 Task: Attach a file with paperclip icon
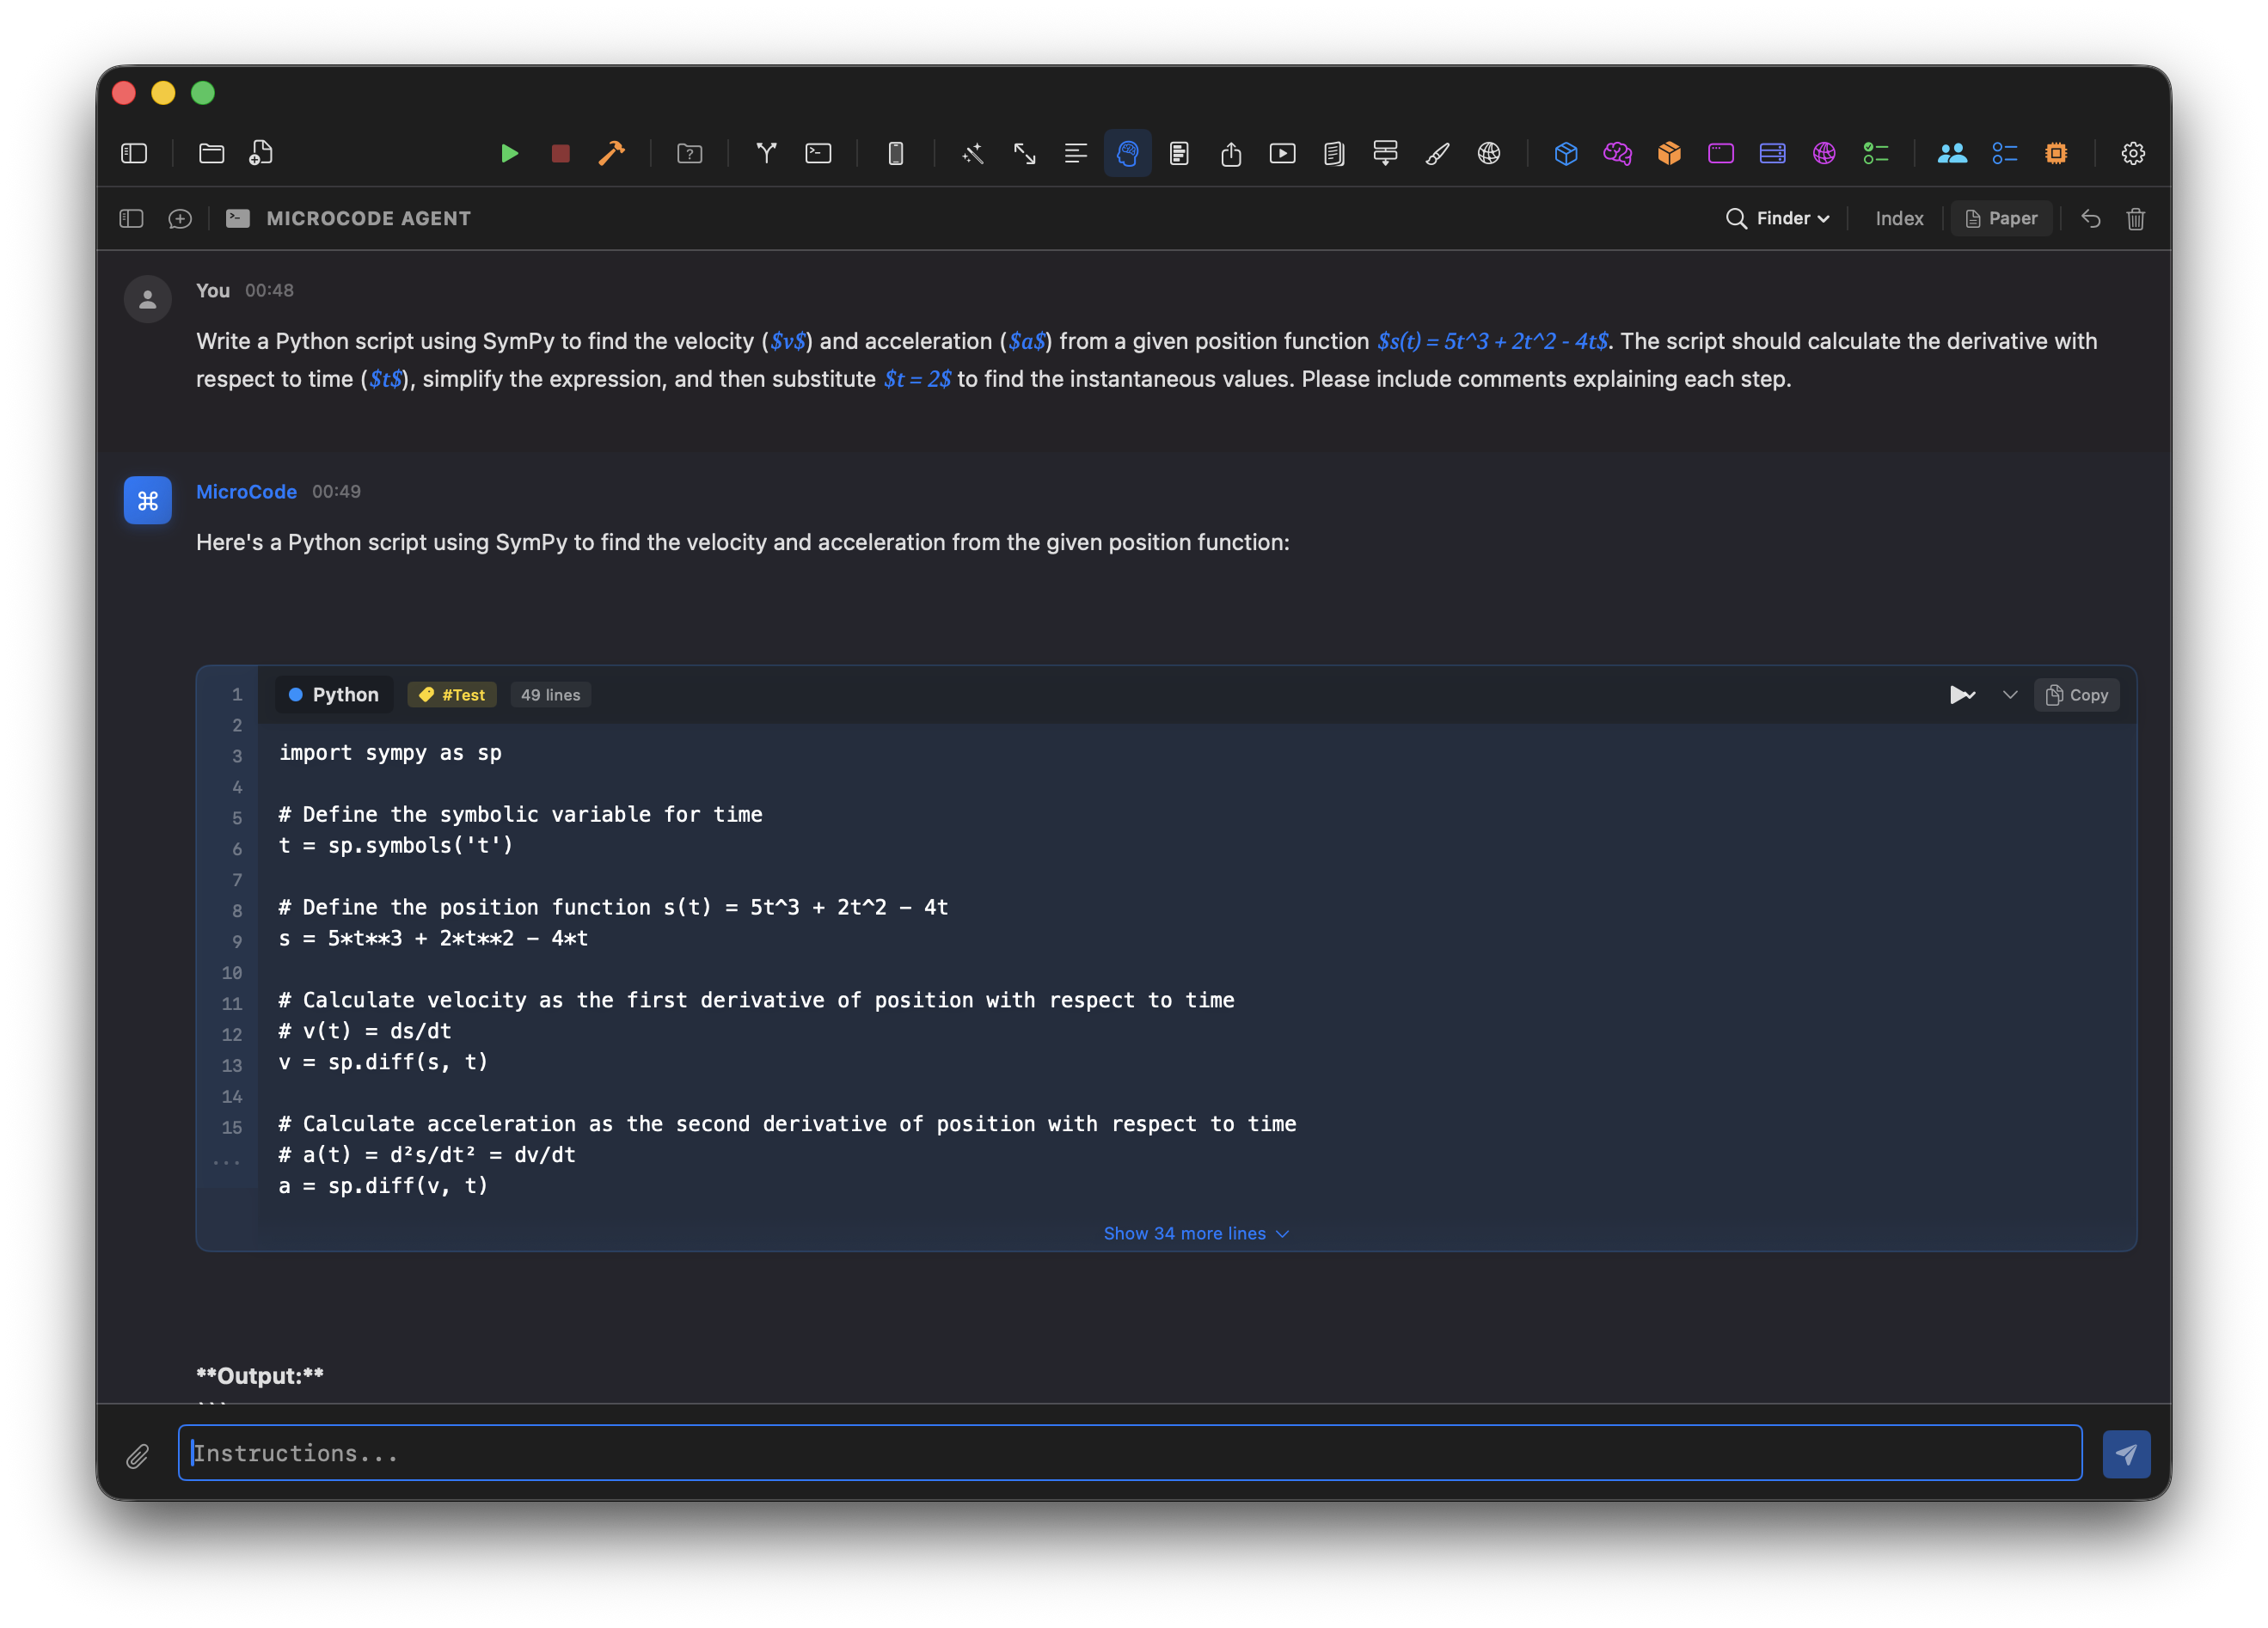point(138,1455)
